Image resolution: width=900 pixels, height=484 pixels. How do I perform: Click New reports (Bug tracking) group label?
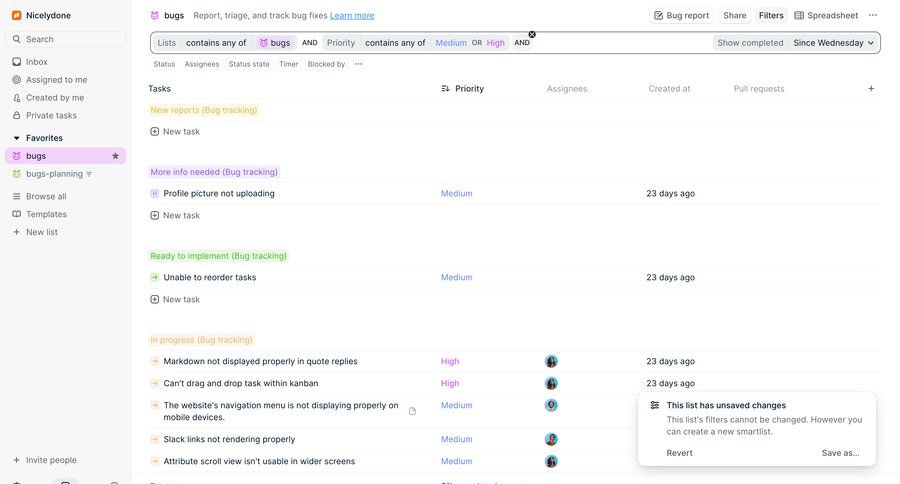[204, 110]
